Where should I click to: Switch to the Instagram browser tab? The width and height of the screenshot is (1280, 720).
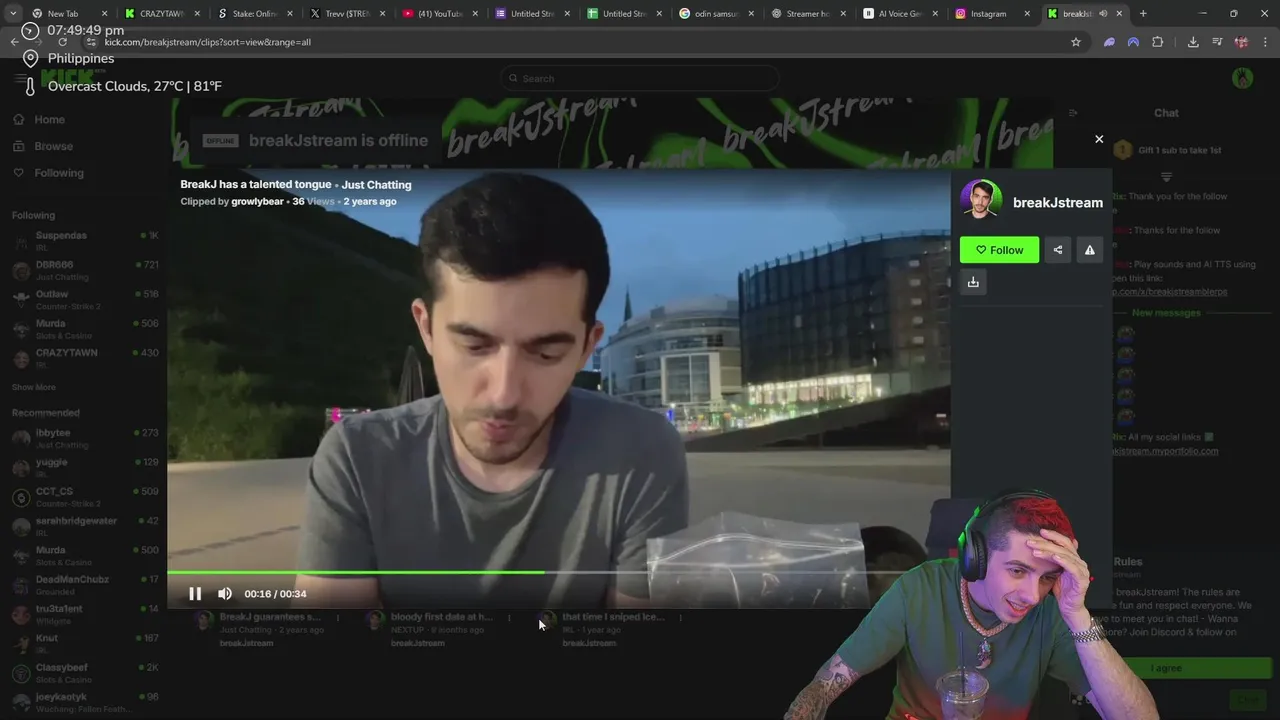click(989, 14)
